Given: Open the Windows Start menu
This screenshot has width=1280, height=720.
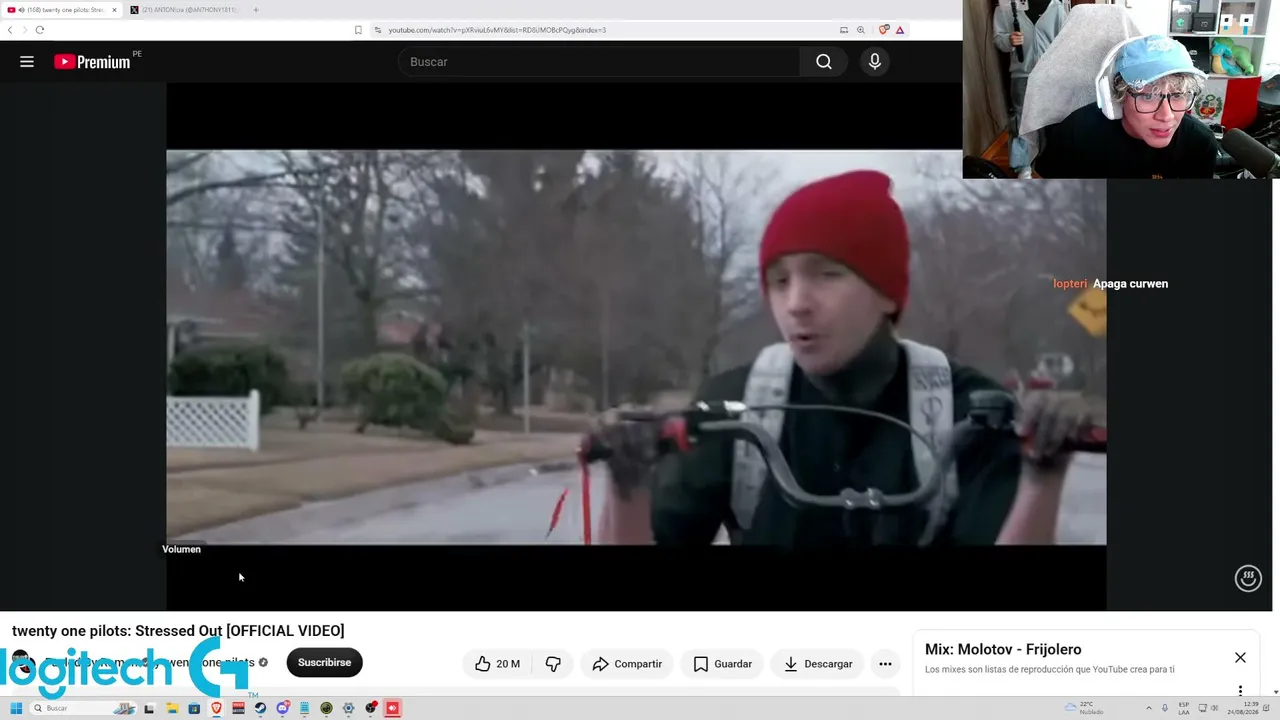Looking at the screenshot, I should 16,708.
